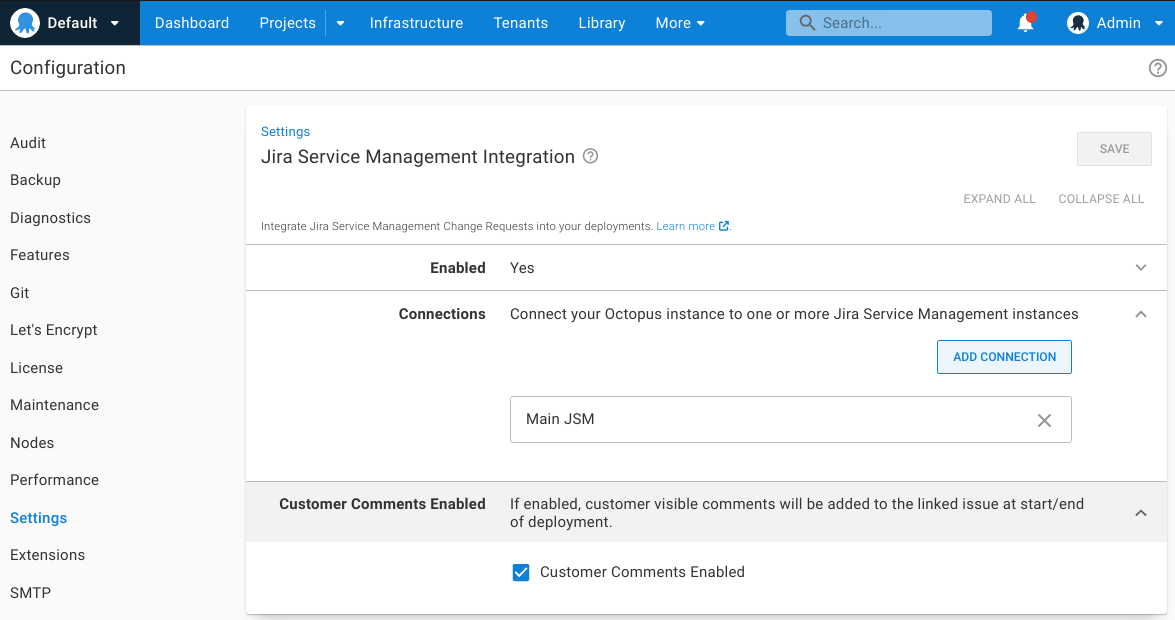This screenshot has height=620, width=1175.
Task: Open the notification bell
Action: pos(1025,22)
